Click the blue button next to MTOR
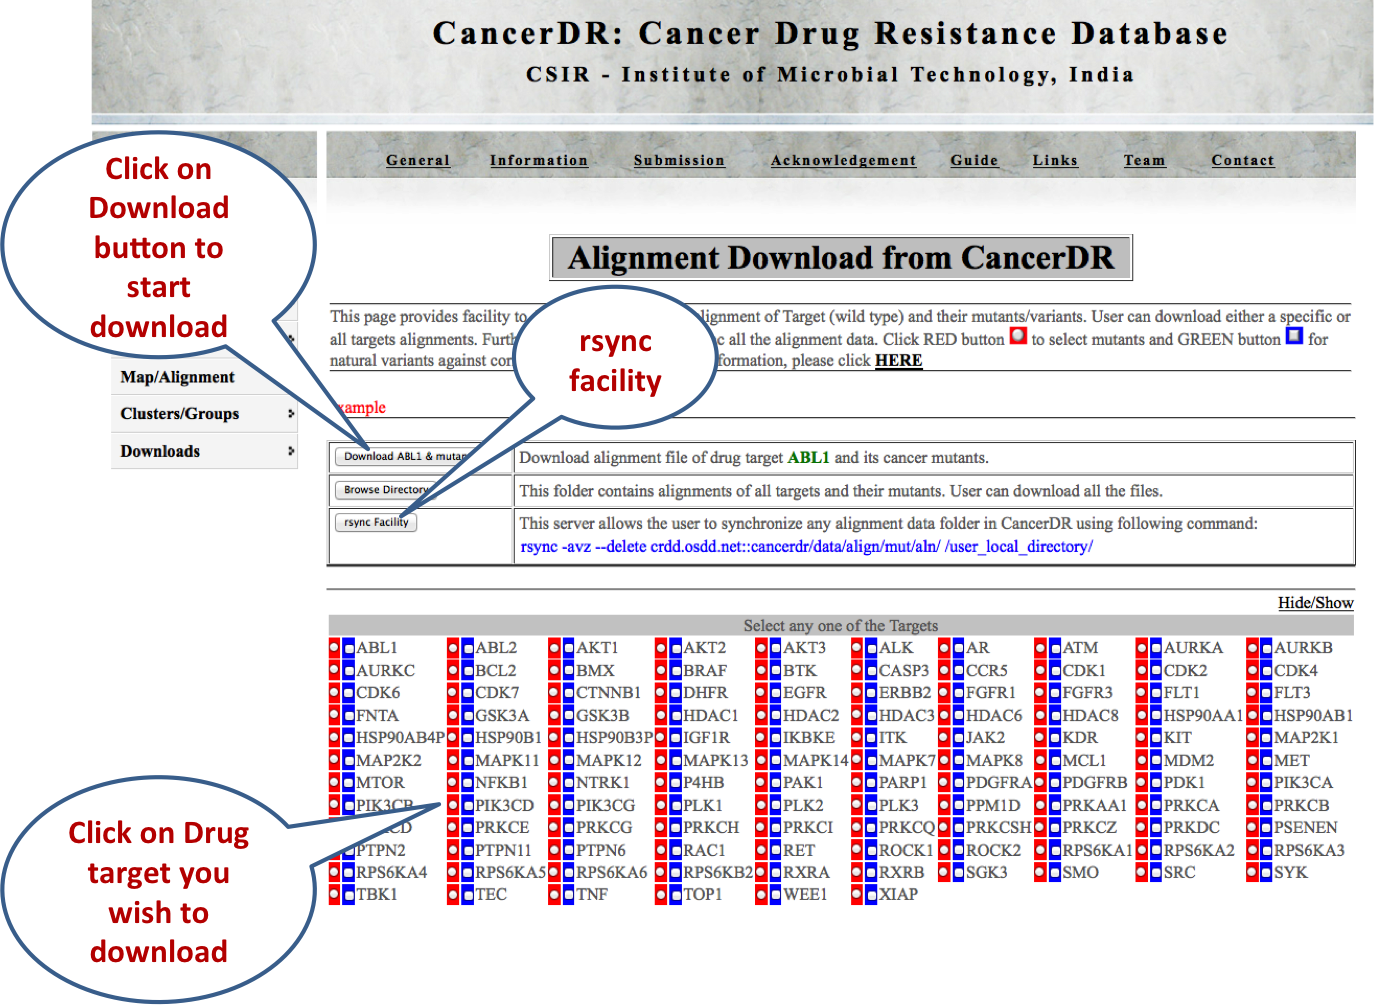 pos(348,783)
